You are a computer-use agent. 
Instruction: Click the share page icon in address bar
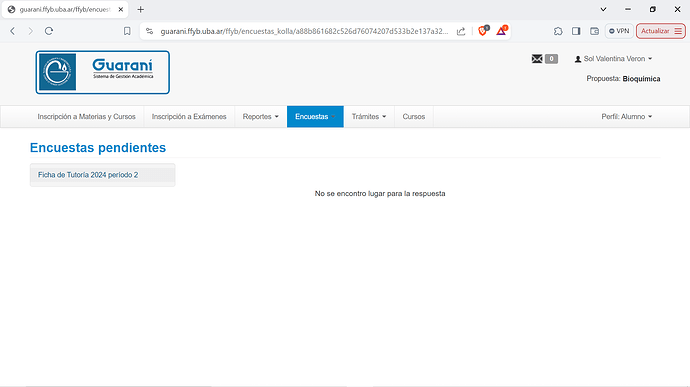tap(461, 31)
